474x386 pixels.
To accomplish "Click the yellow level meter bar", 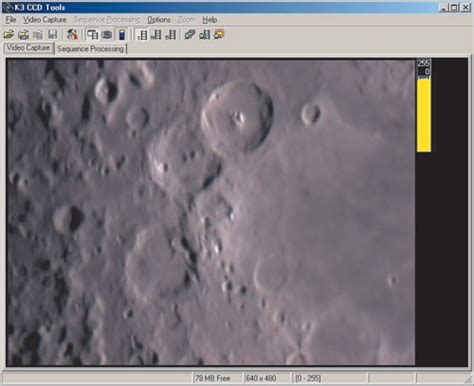I will point(424,114).
